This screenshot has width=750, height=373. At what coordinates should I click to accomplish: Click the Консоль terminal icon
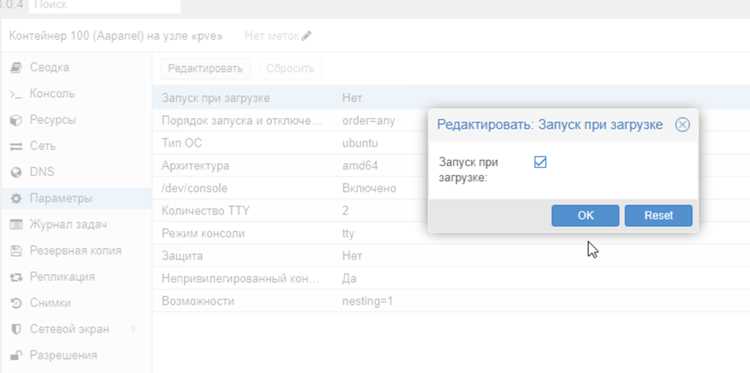point(16,94)
